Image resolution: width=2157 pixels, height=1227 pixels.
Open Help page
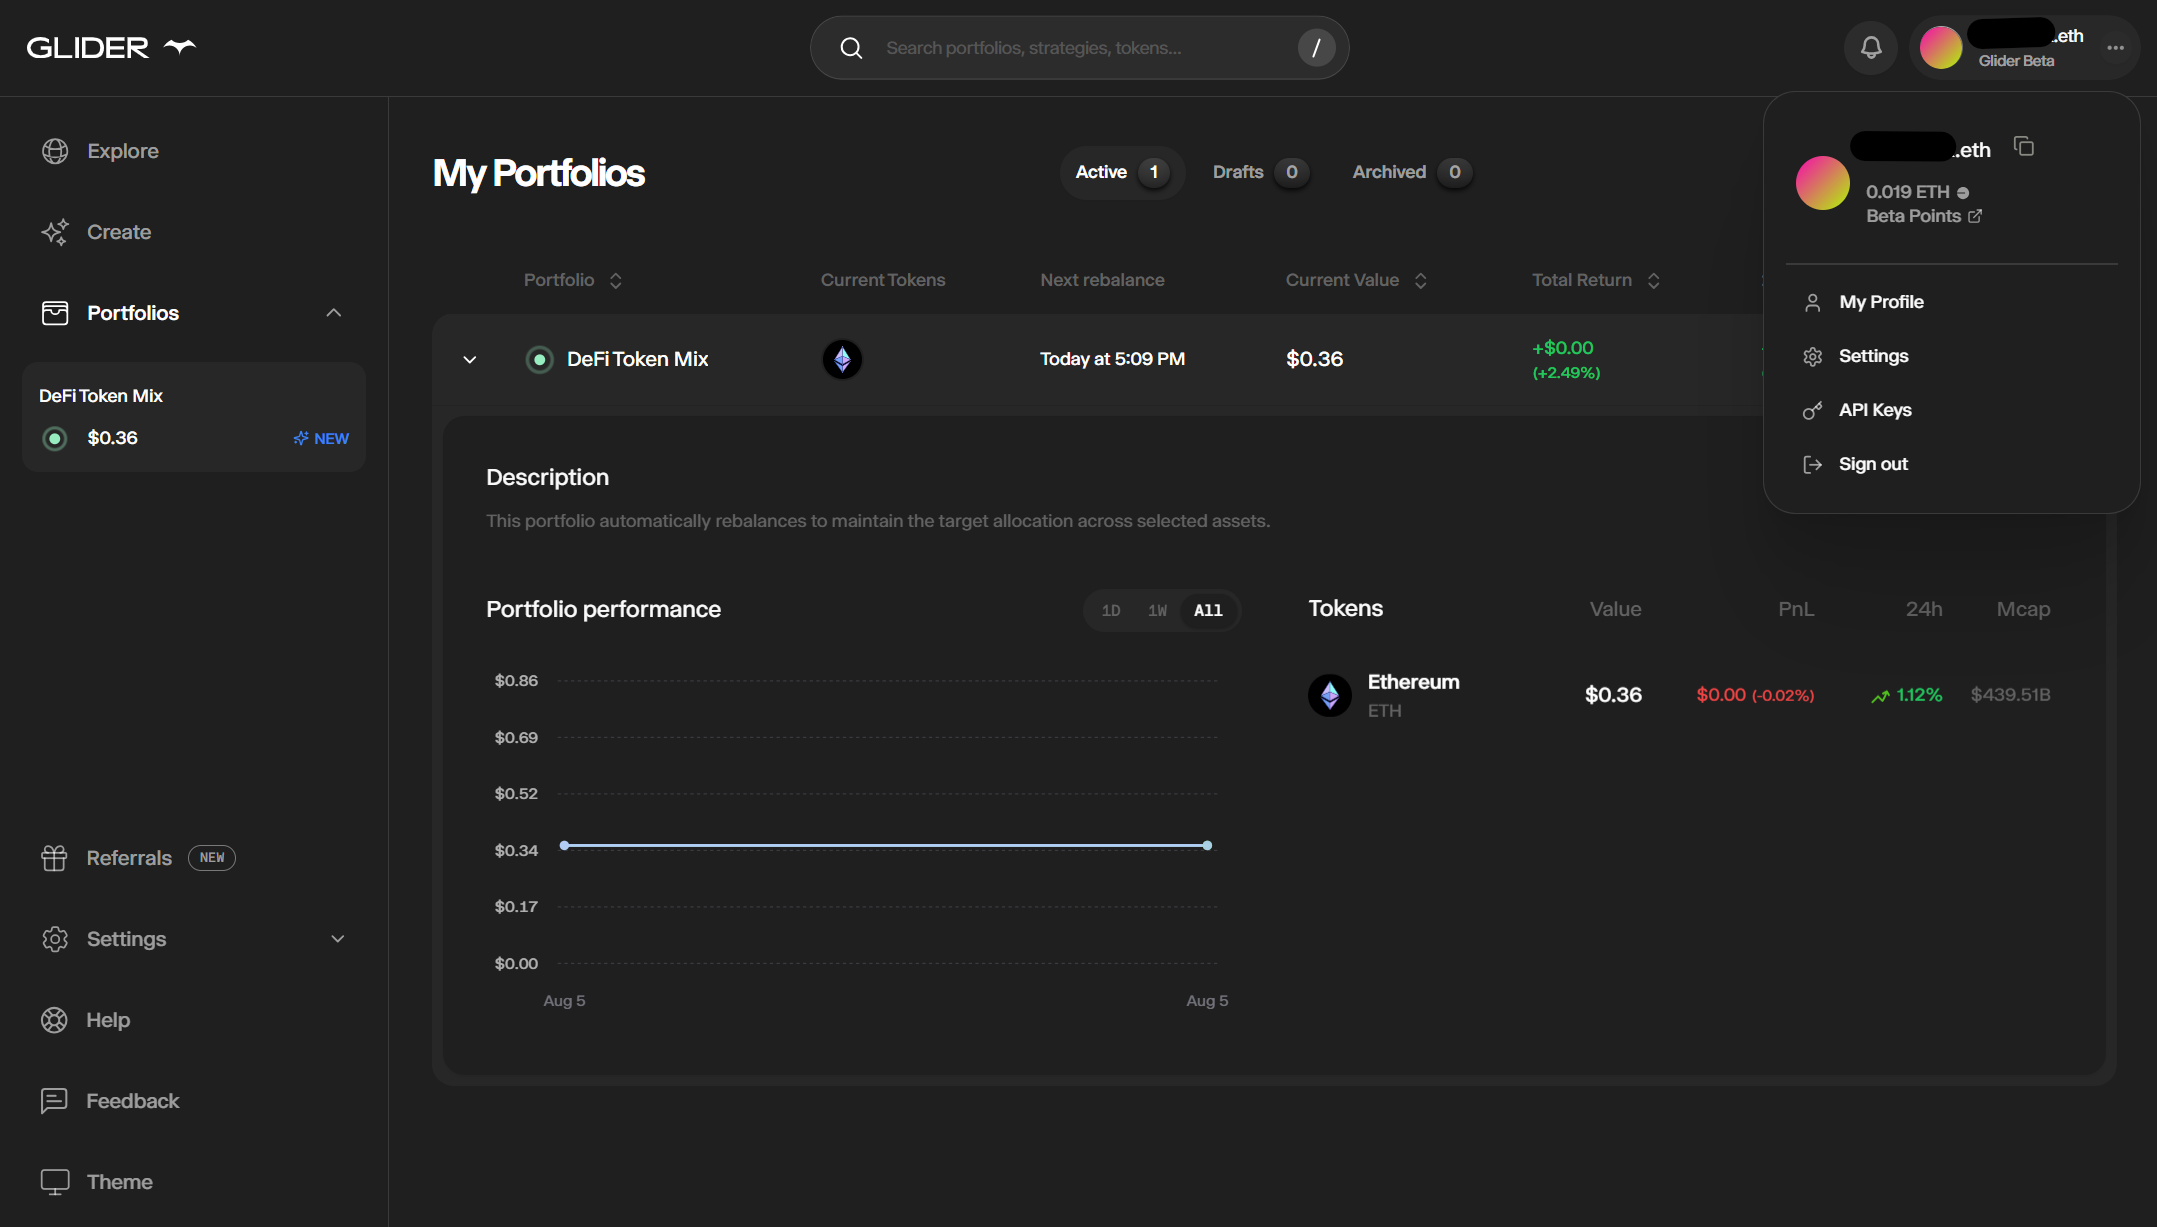coord(108,1020)
